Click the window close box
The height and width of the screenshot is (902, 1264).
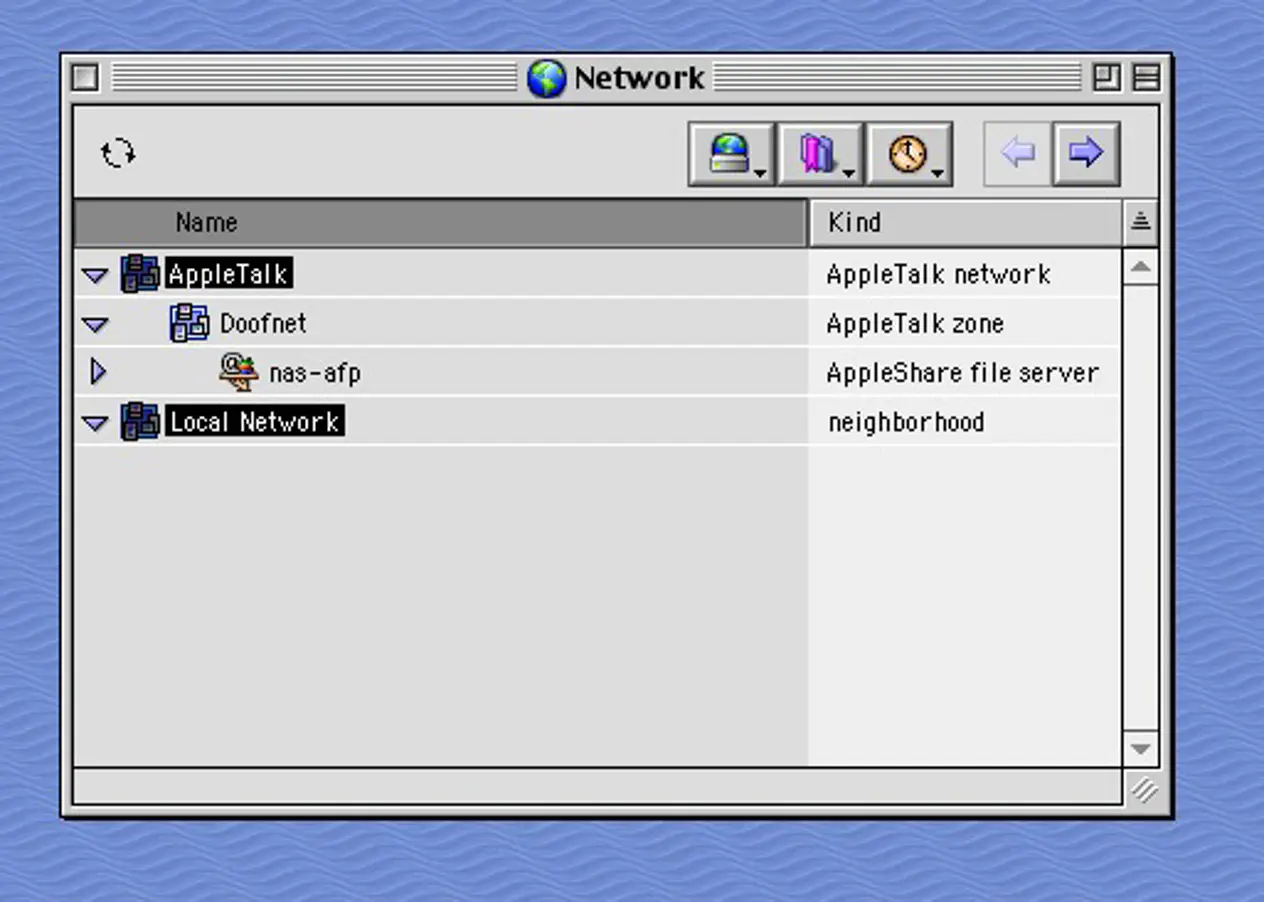coord(86,78)
